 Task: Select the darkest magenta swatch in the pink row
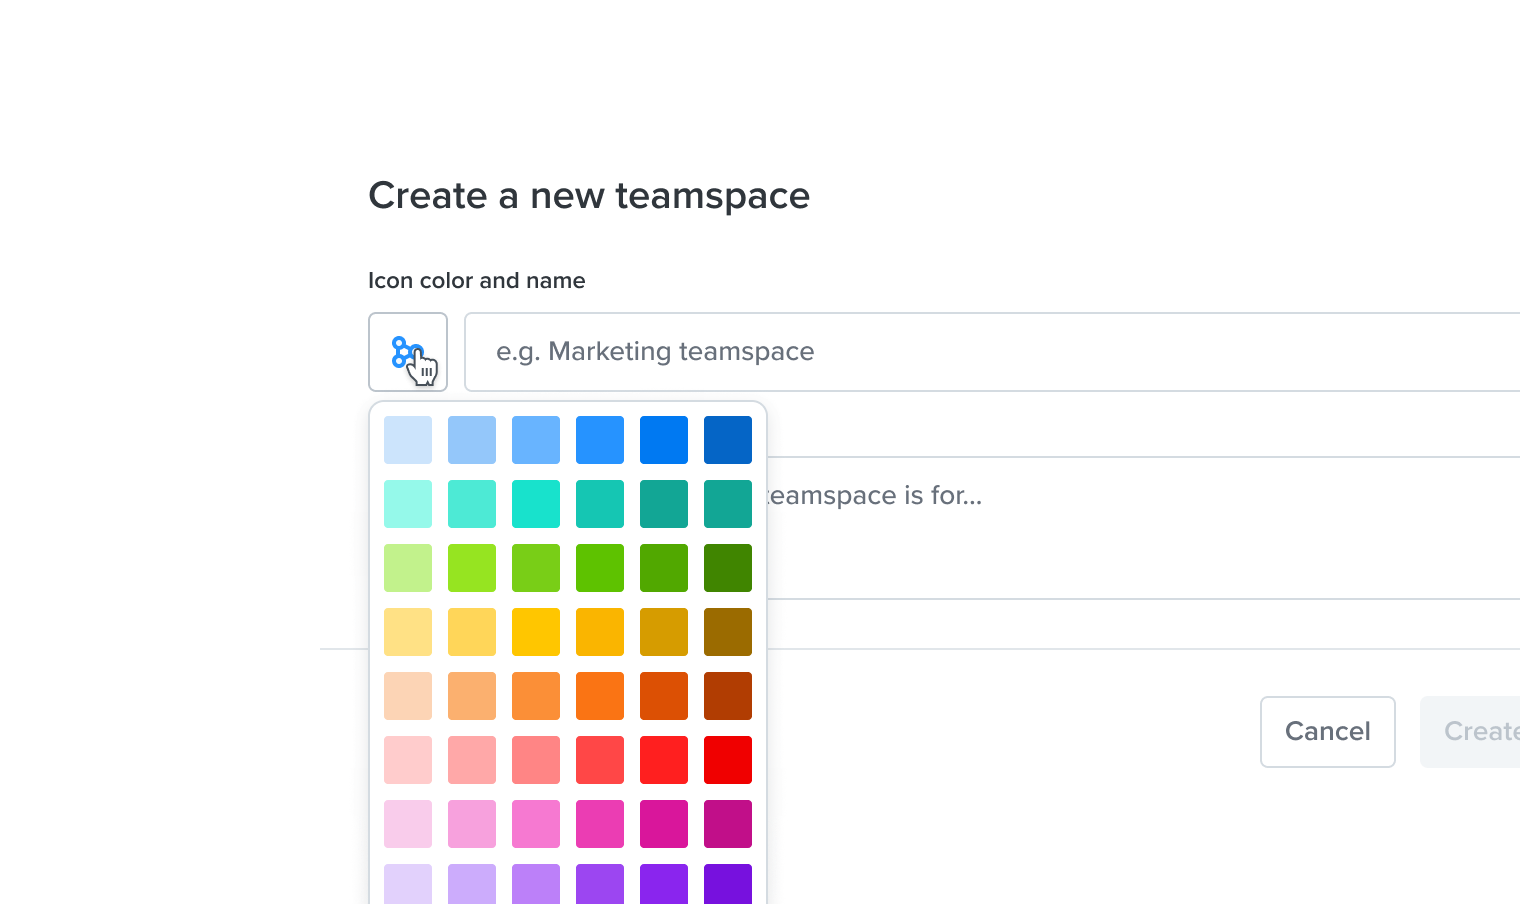pyautogui.click(x=728, y=824)
